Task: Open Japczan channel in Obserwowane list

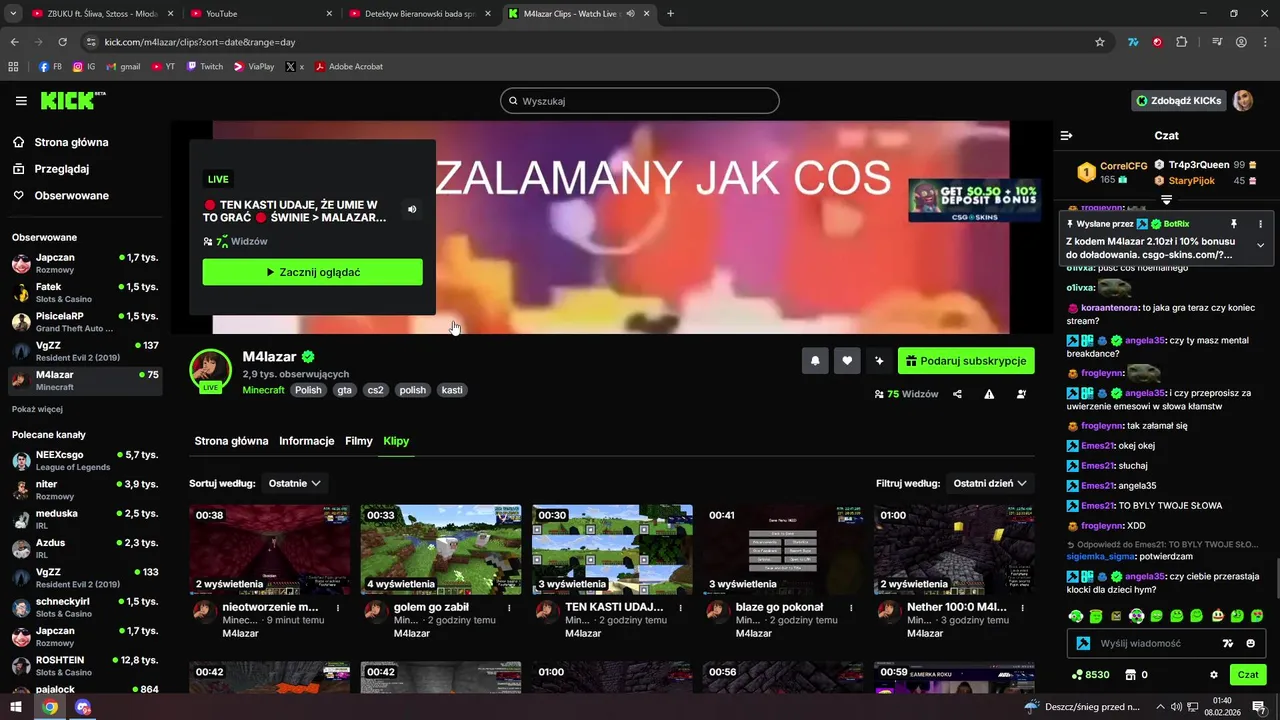Action: [85, 263]
